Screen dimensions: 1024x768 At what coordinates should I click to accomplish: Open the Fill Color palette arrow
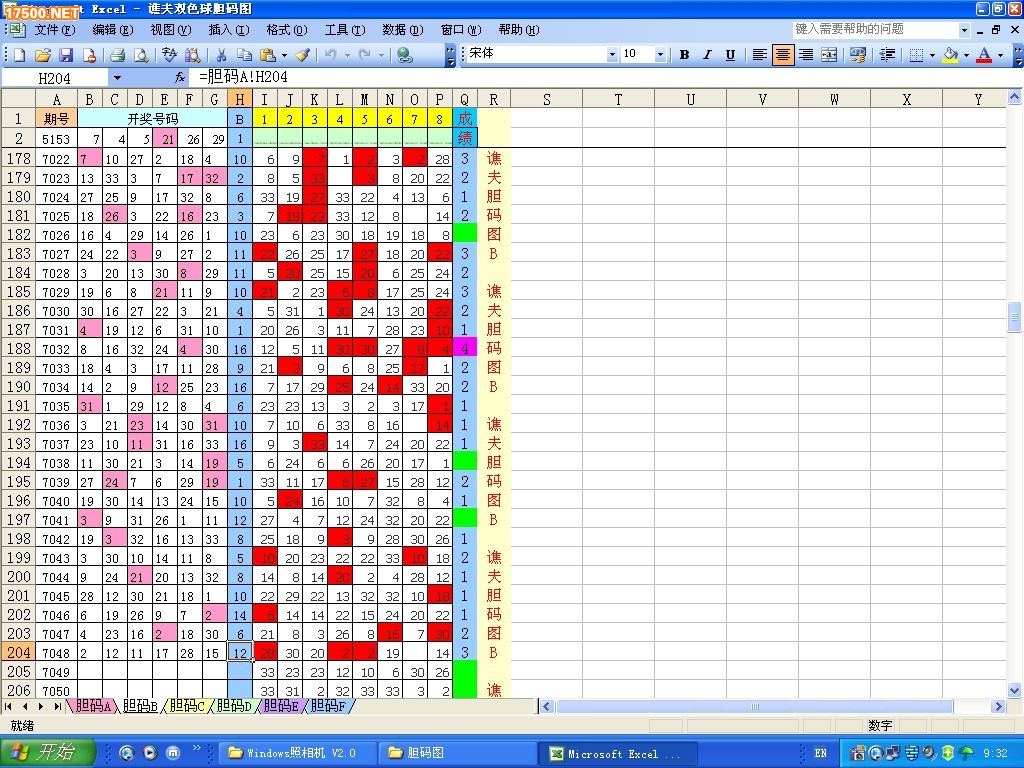click(966, 55)
